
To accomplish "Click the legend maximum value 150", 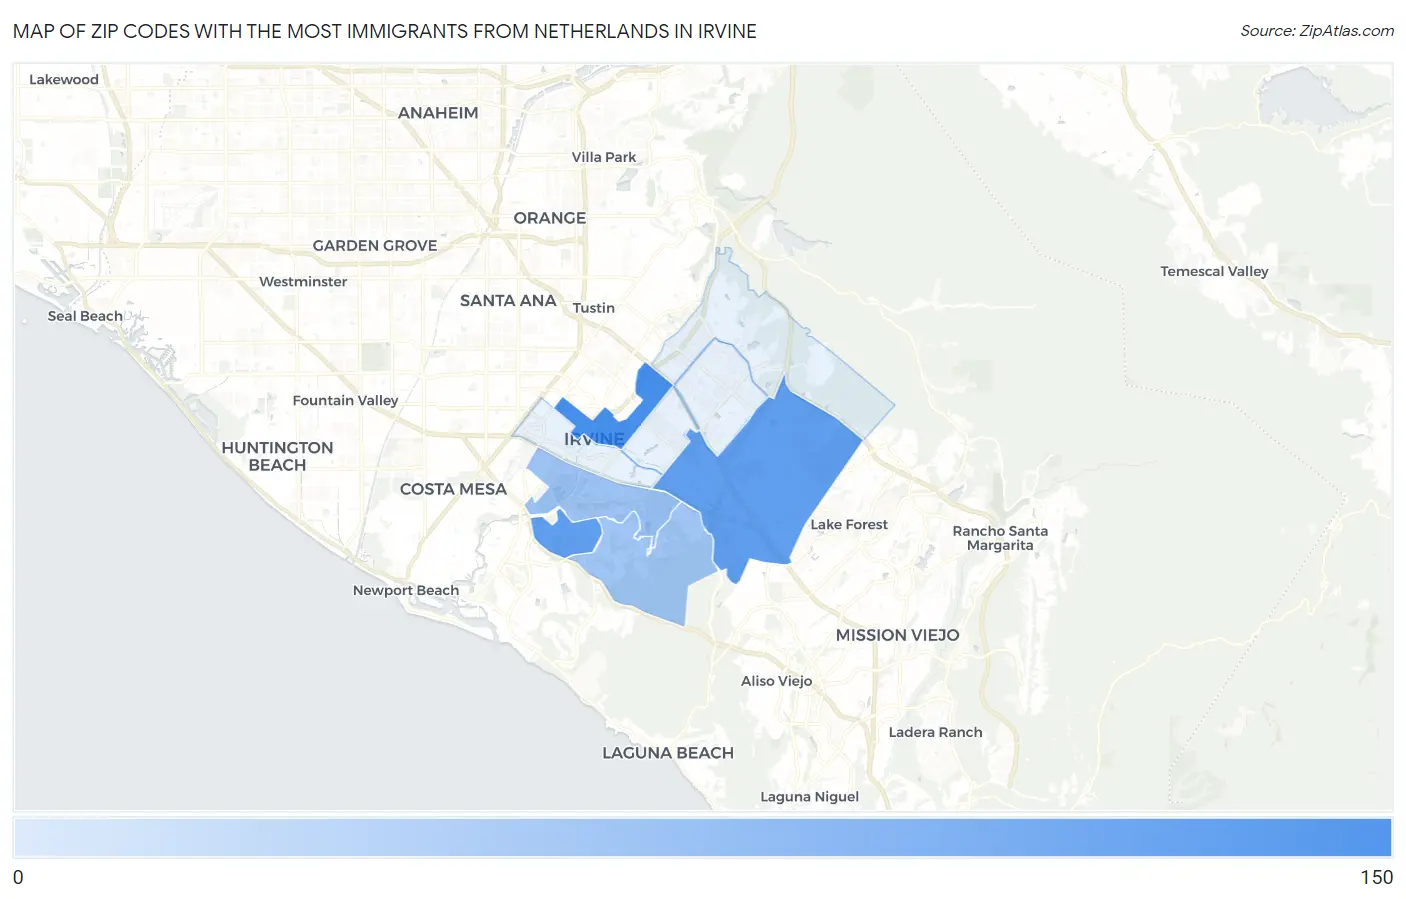I will click(x=1376, y=878).
